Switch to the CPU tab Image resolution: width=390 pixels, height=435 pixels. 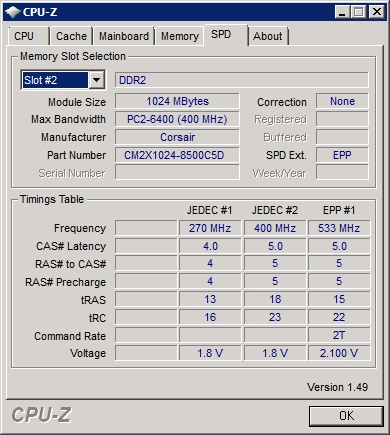pos(29,36)
